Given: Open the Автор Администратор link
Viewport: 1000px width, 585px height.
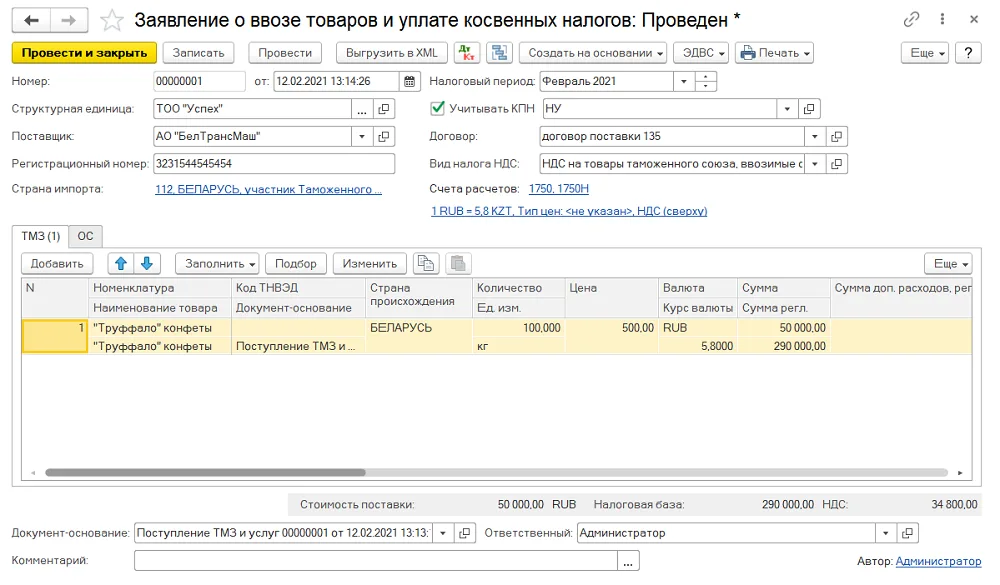Looking at the screenshot, I should tap(938, 561).
